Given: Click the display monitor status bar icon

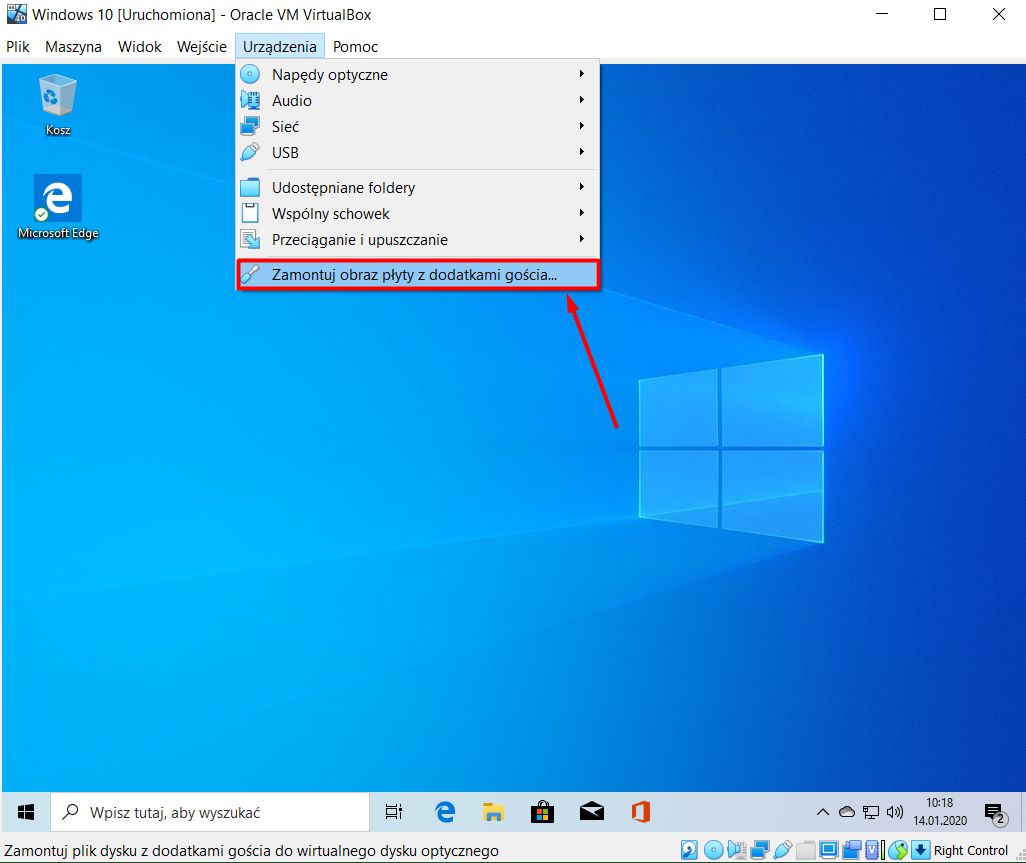Looking at the screenshot, I should pyautogui.click(x=828, y=850).
